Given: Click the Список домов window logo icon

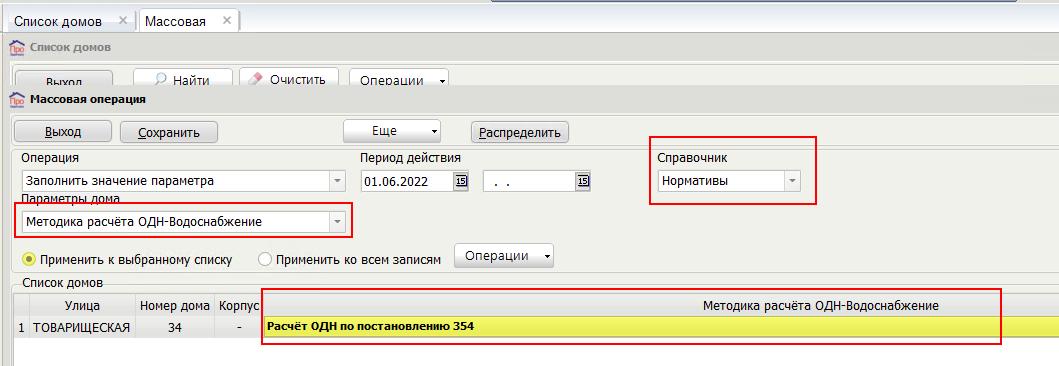Looking at the screenshot, I should pos(16,48).
